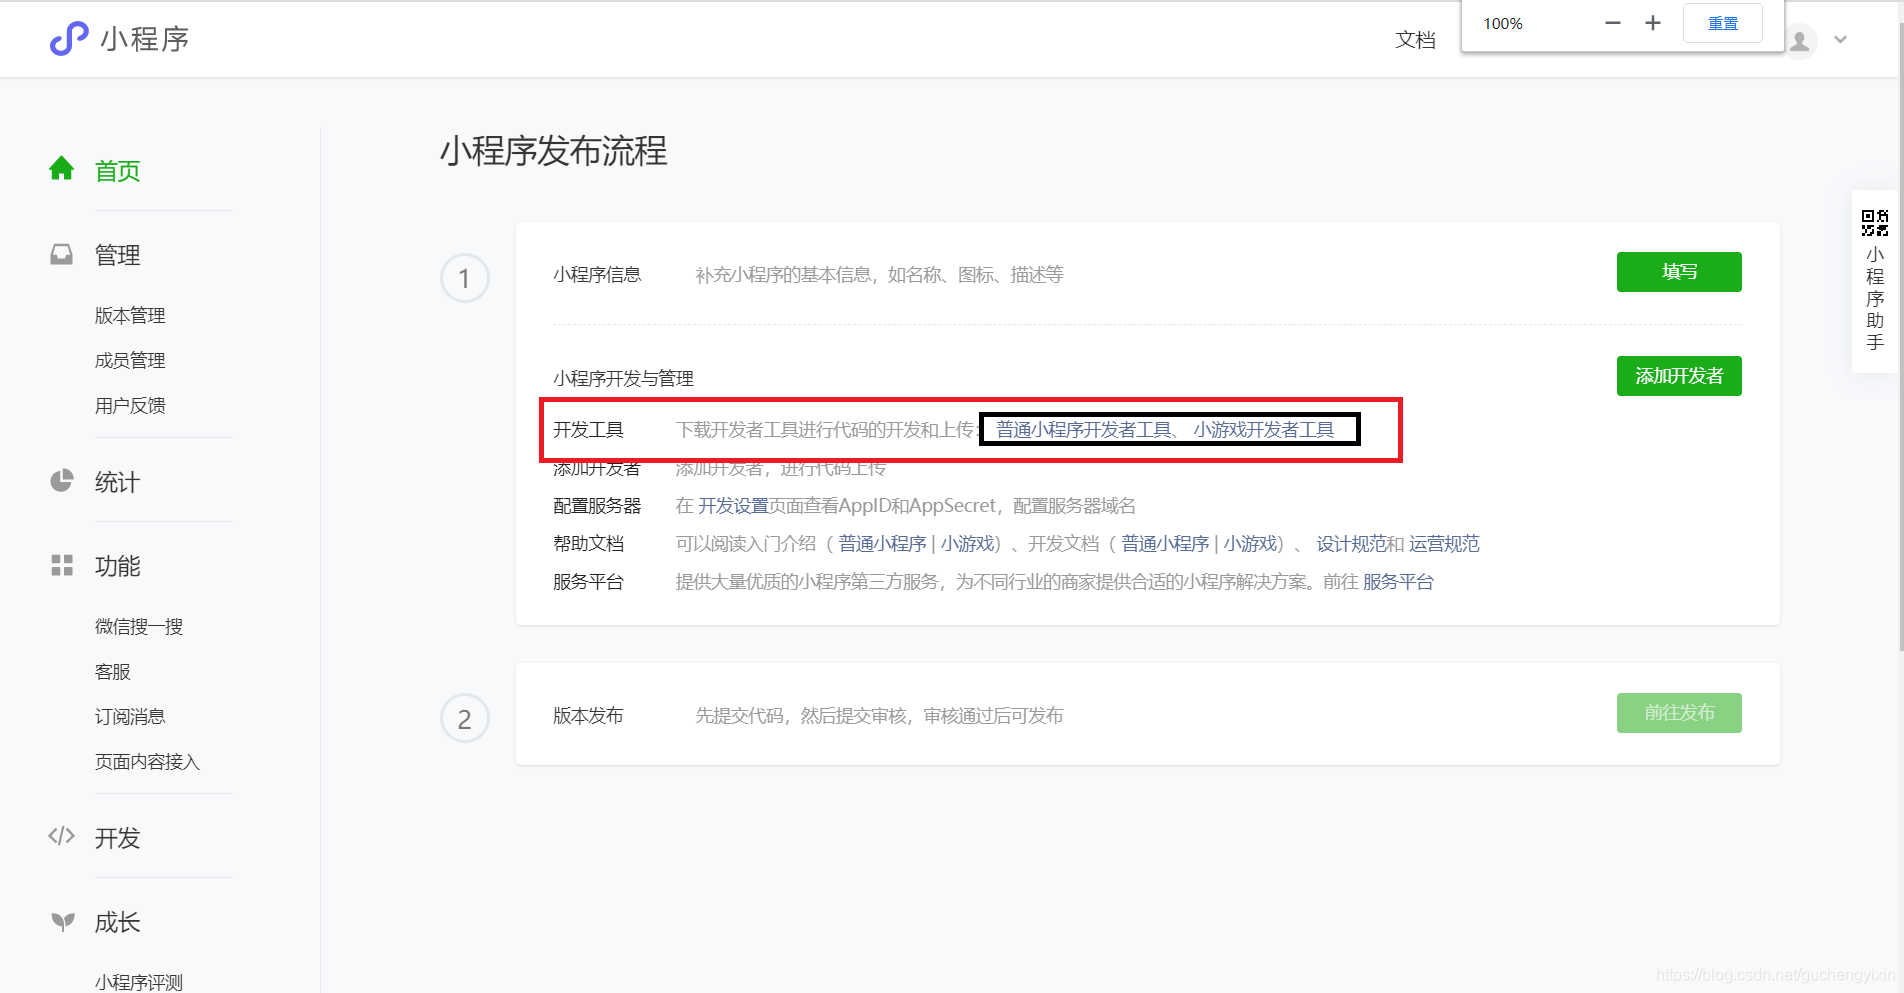1904x993 pixels.
Task: Click the 小程序 logo icon
Action: (x=69, y=38)
